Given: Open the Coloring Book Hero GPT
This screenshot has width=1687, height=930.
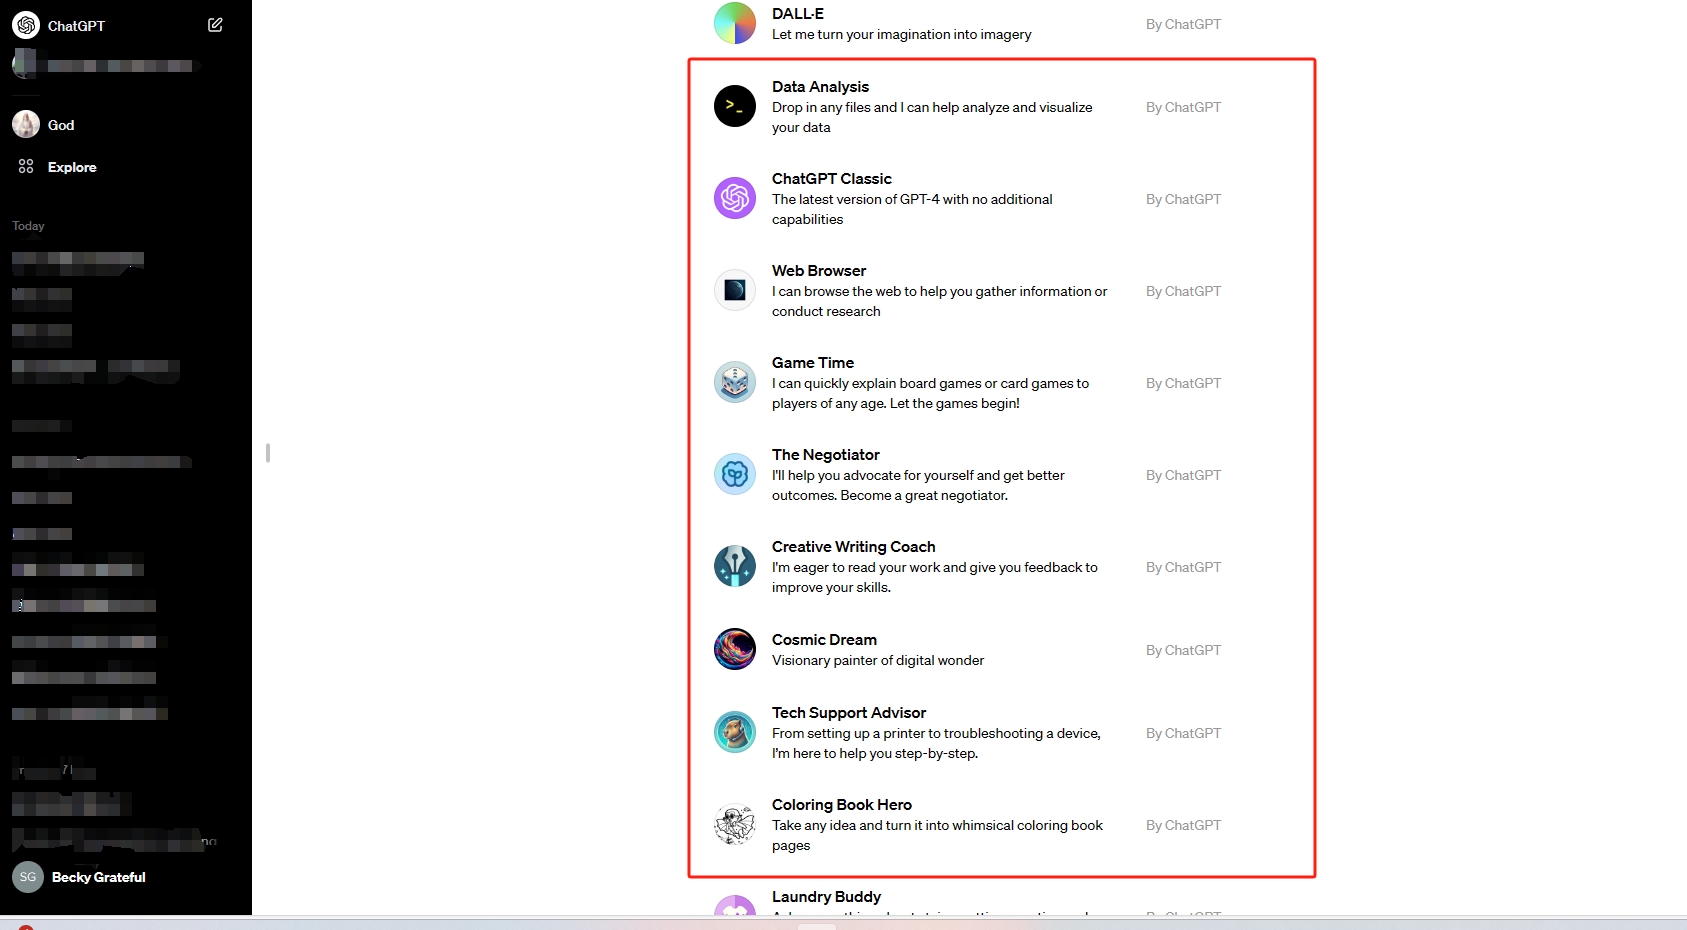Looking at the screenshot, I should 842,805.
